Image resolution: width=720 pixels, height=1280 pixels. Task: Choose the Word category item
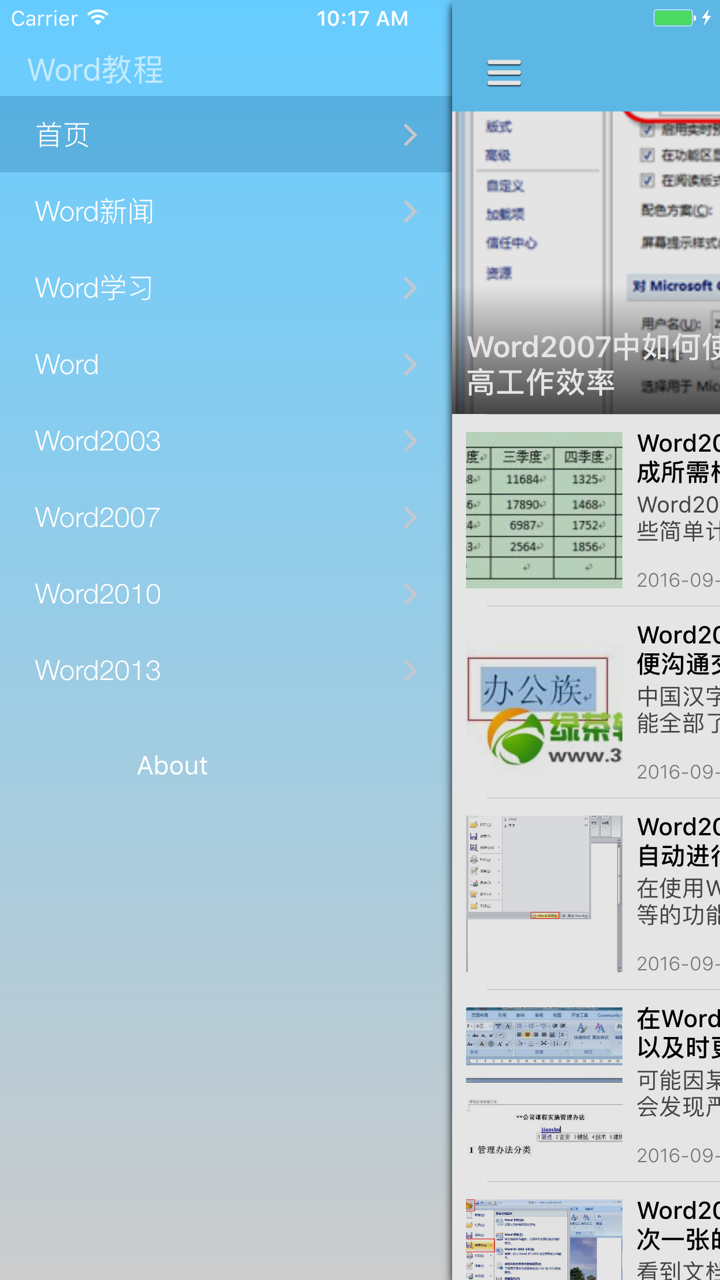226,364
